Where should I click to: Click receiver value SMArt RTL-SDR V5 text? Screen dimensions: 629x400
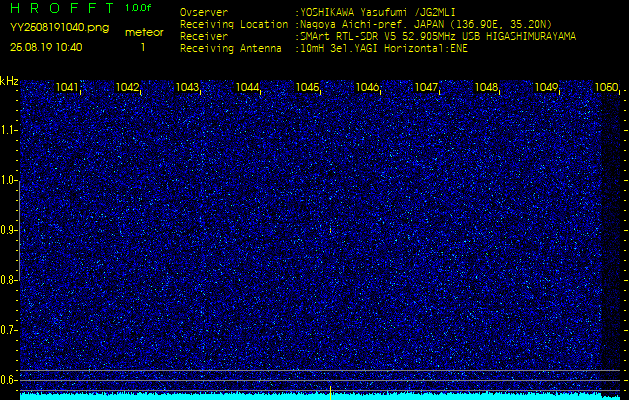point(436,37)
